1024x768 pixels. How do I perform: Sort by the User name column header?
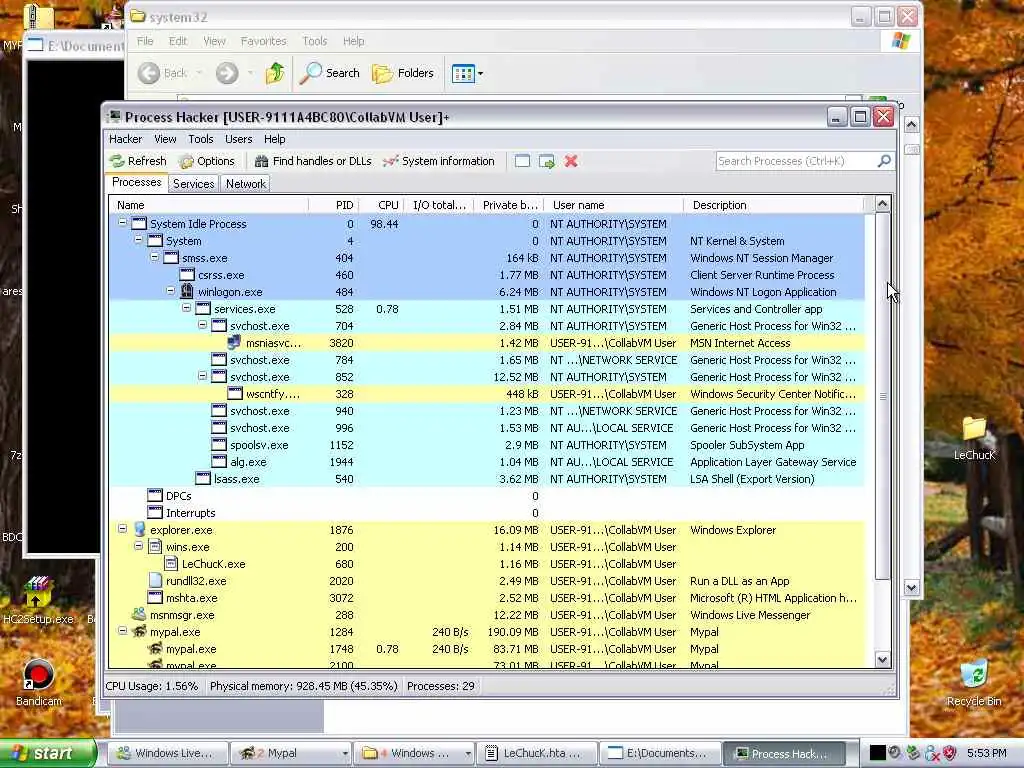click(614, 205)
